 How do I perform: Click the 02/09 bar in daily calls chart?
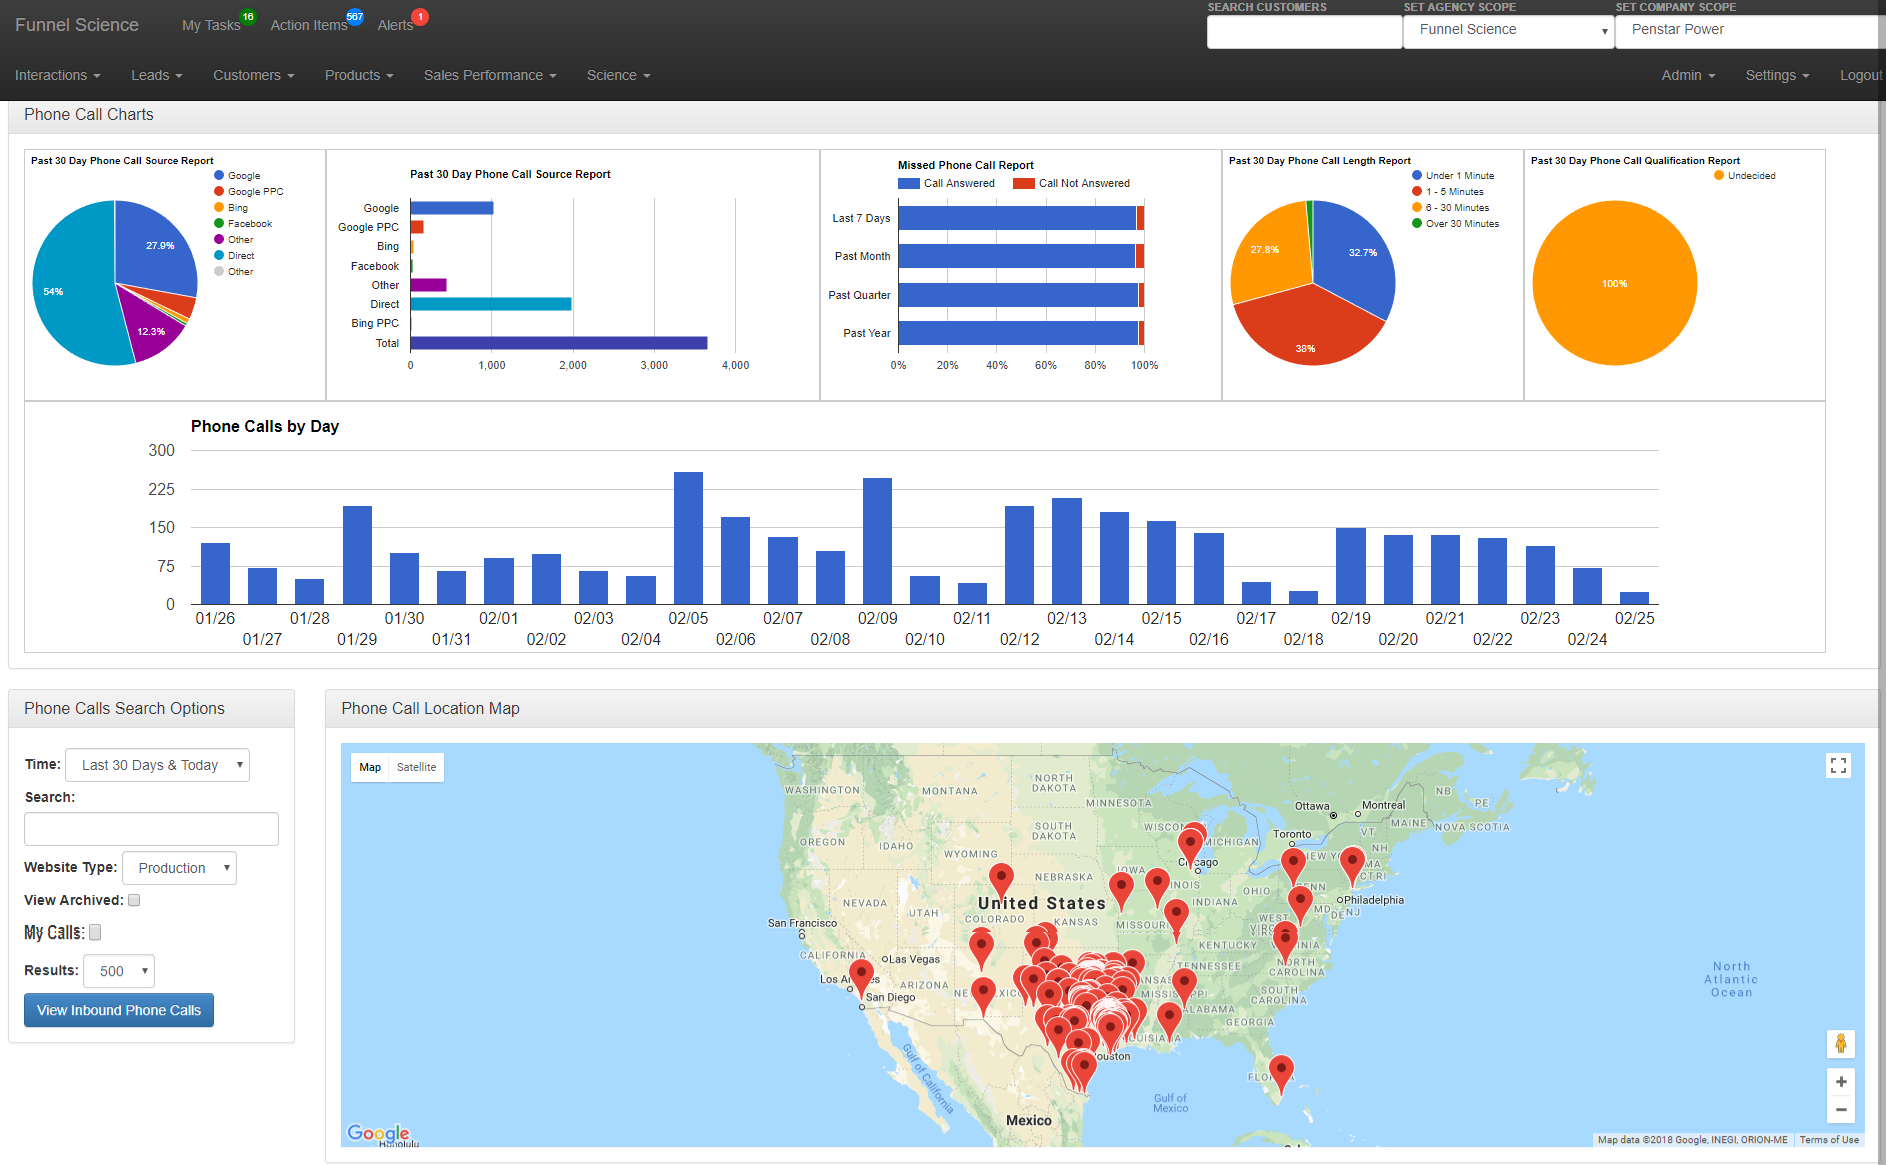point(877,541)
